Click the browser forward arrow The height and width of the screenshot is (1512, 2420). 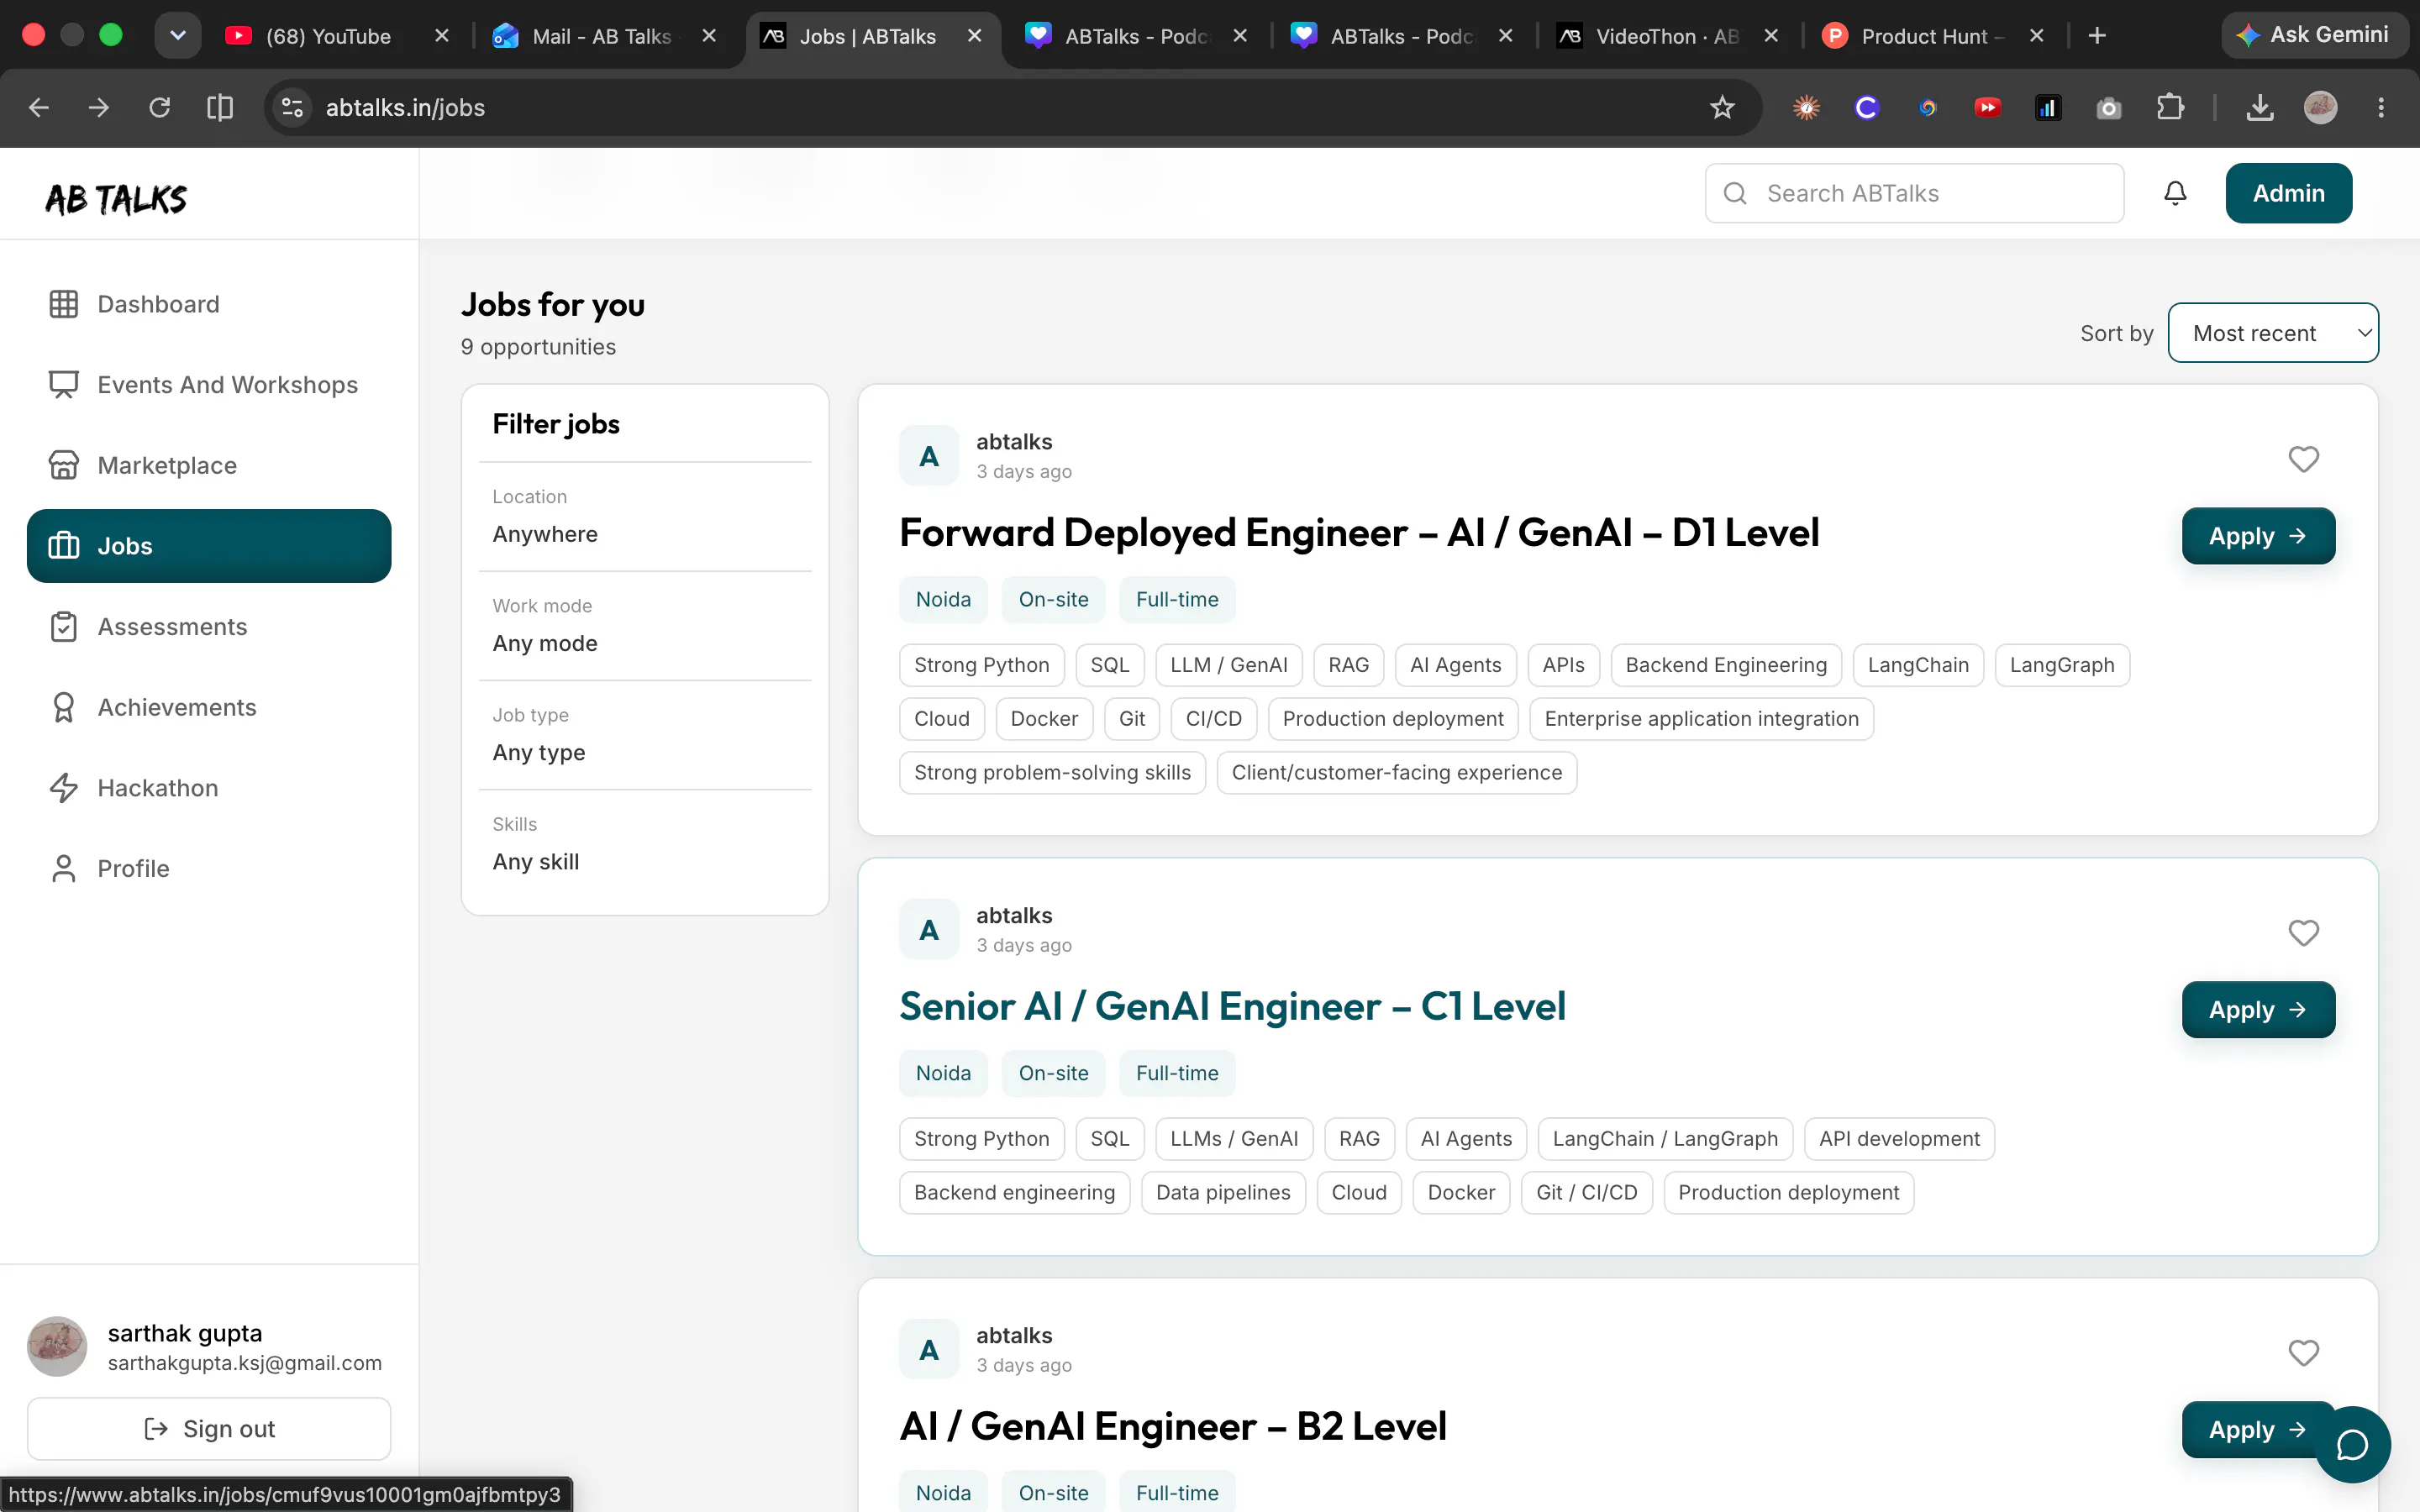tap(99, 107)
